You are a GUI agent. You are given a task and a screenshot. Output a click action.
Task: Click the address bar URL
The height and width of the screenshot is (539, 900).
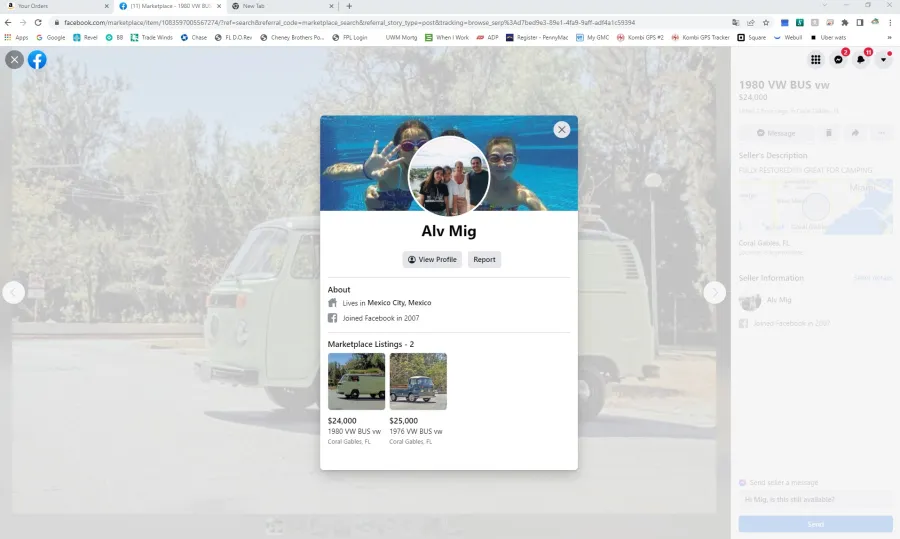pyautogui.click(x=349, y=22)
